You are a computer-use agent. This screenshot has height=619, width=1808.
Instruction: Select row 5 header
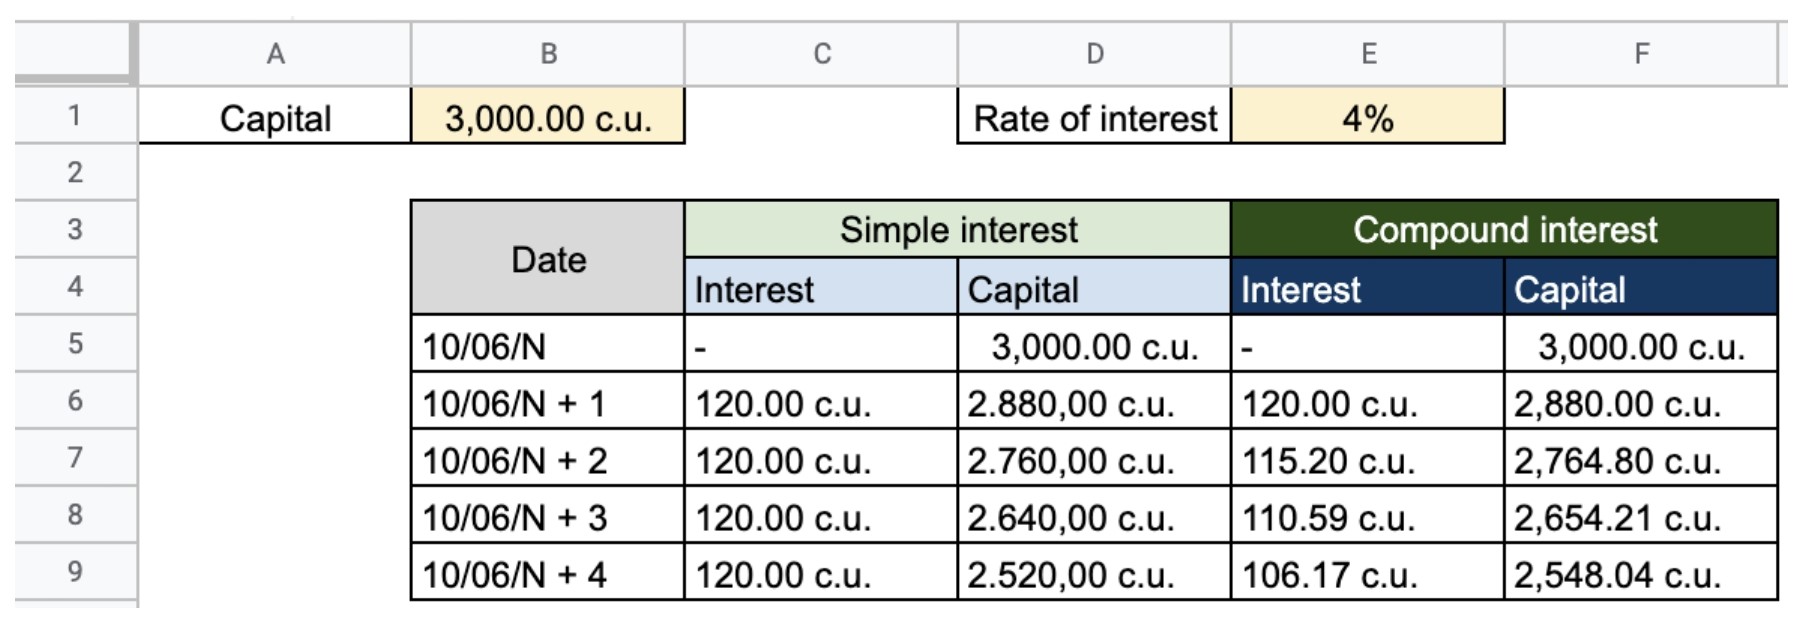pos(75,344)
